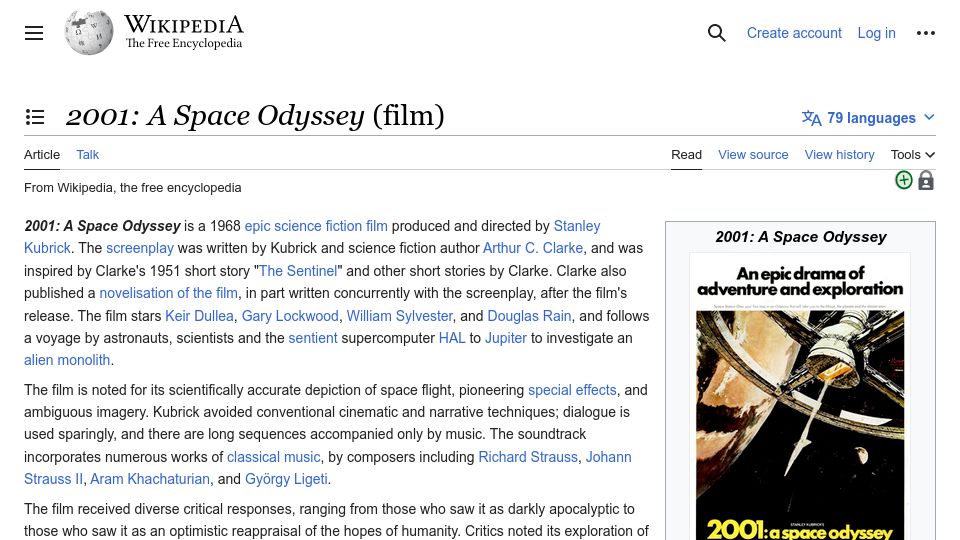Image resolution: width=960 pixels, height=540 pixels.
Task: Click the Wikipedia globe logo
Action: [x=89, y=33]
